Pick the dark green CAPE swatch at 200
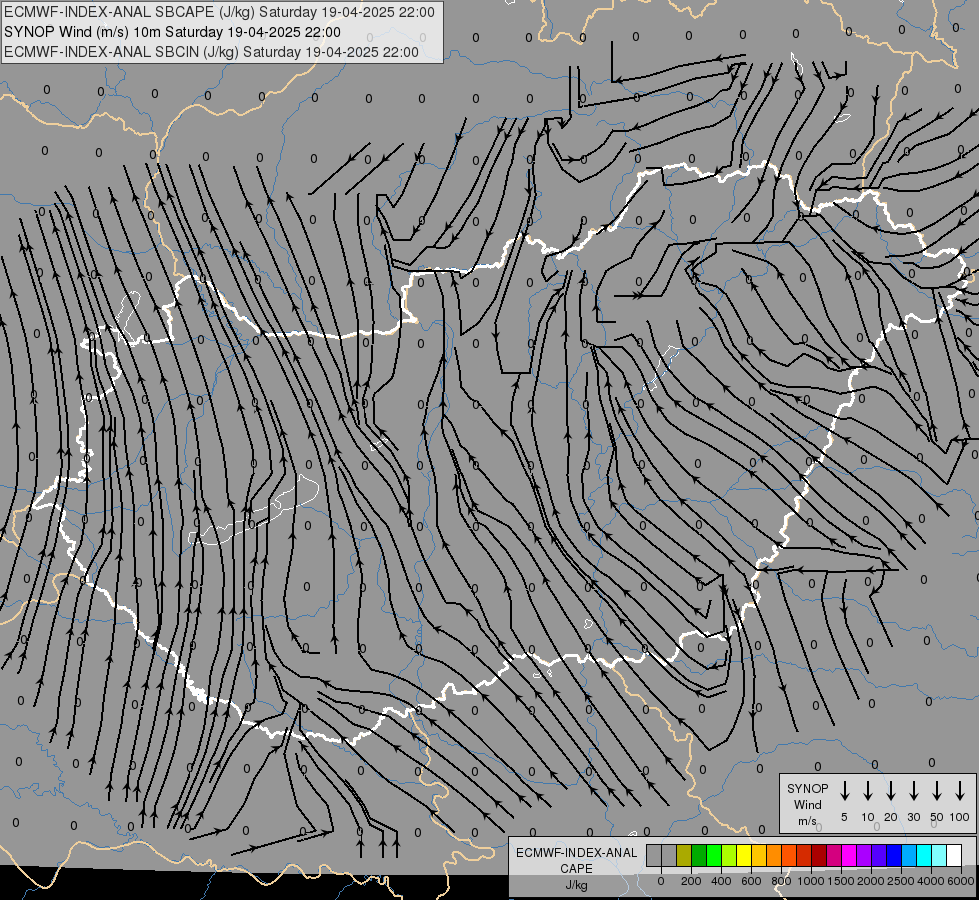This screenshot has height=900, width=979. (699, 855)
